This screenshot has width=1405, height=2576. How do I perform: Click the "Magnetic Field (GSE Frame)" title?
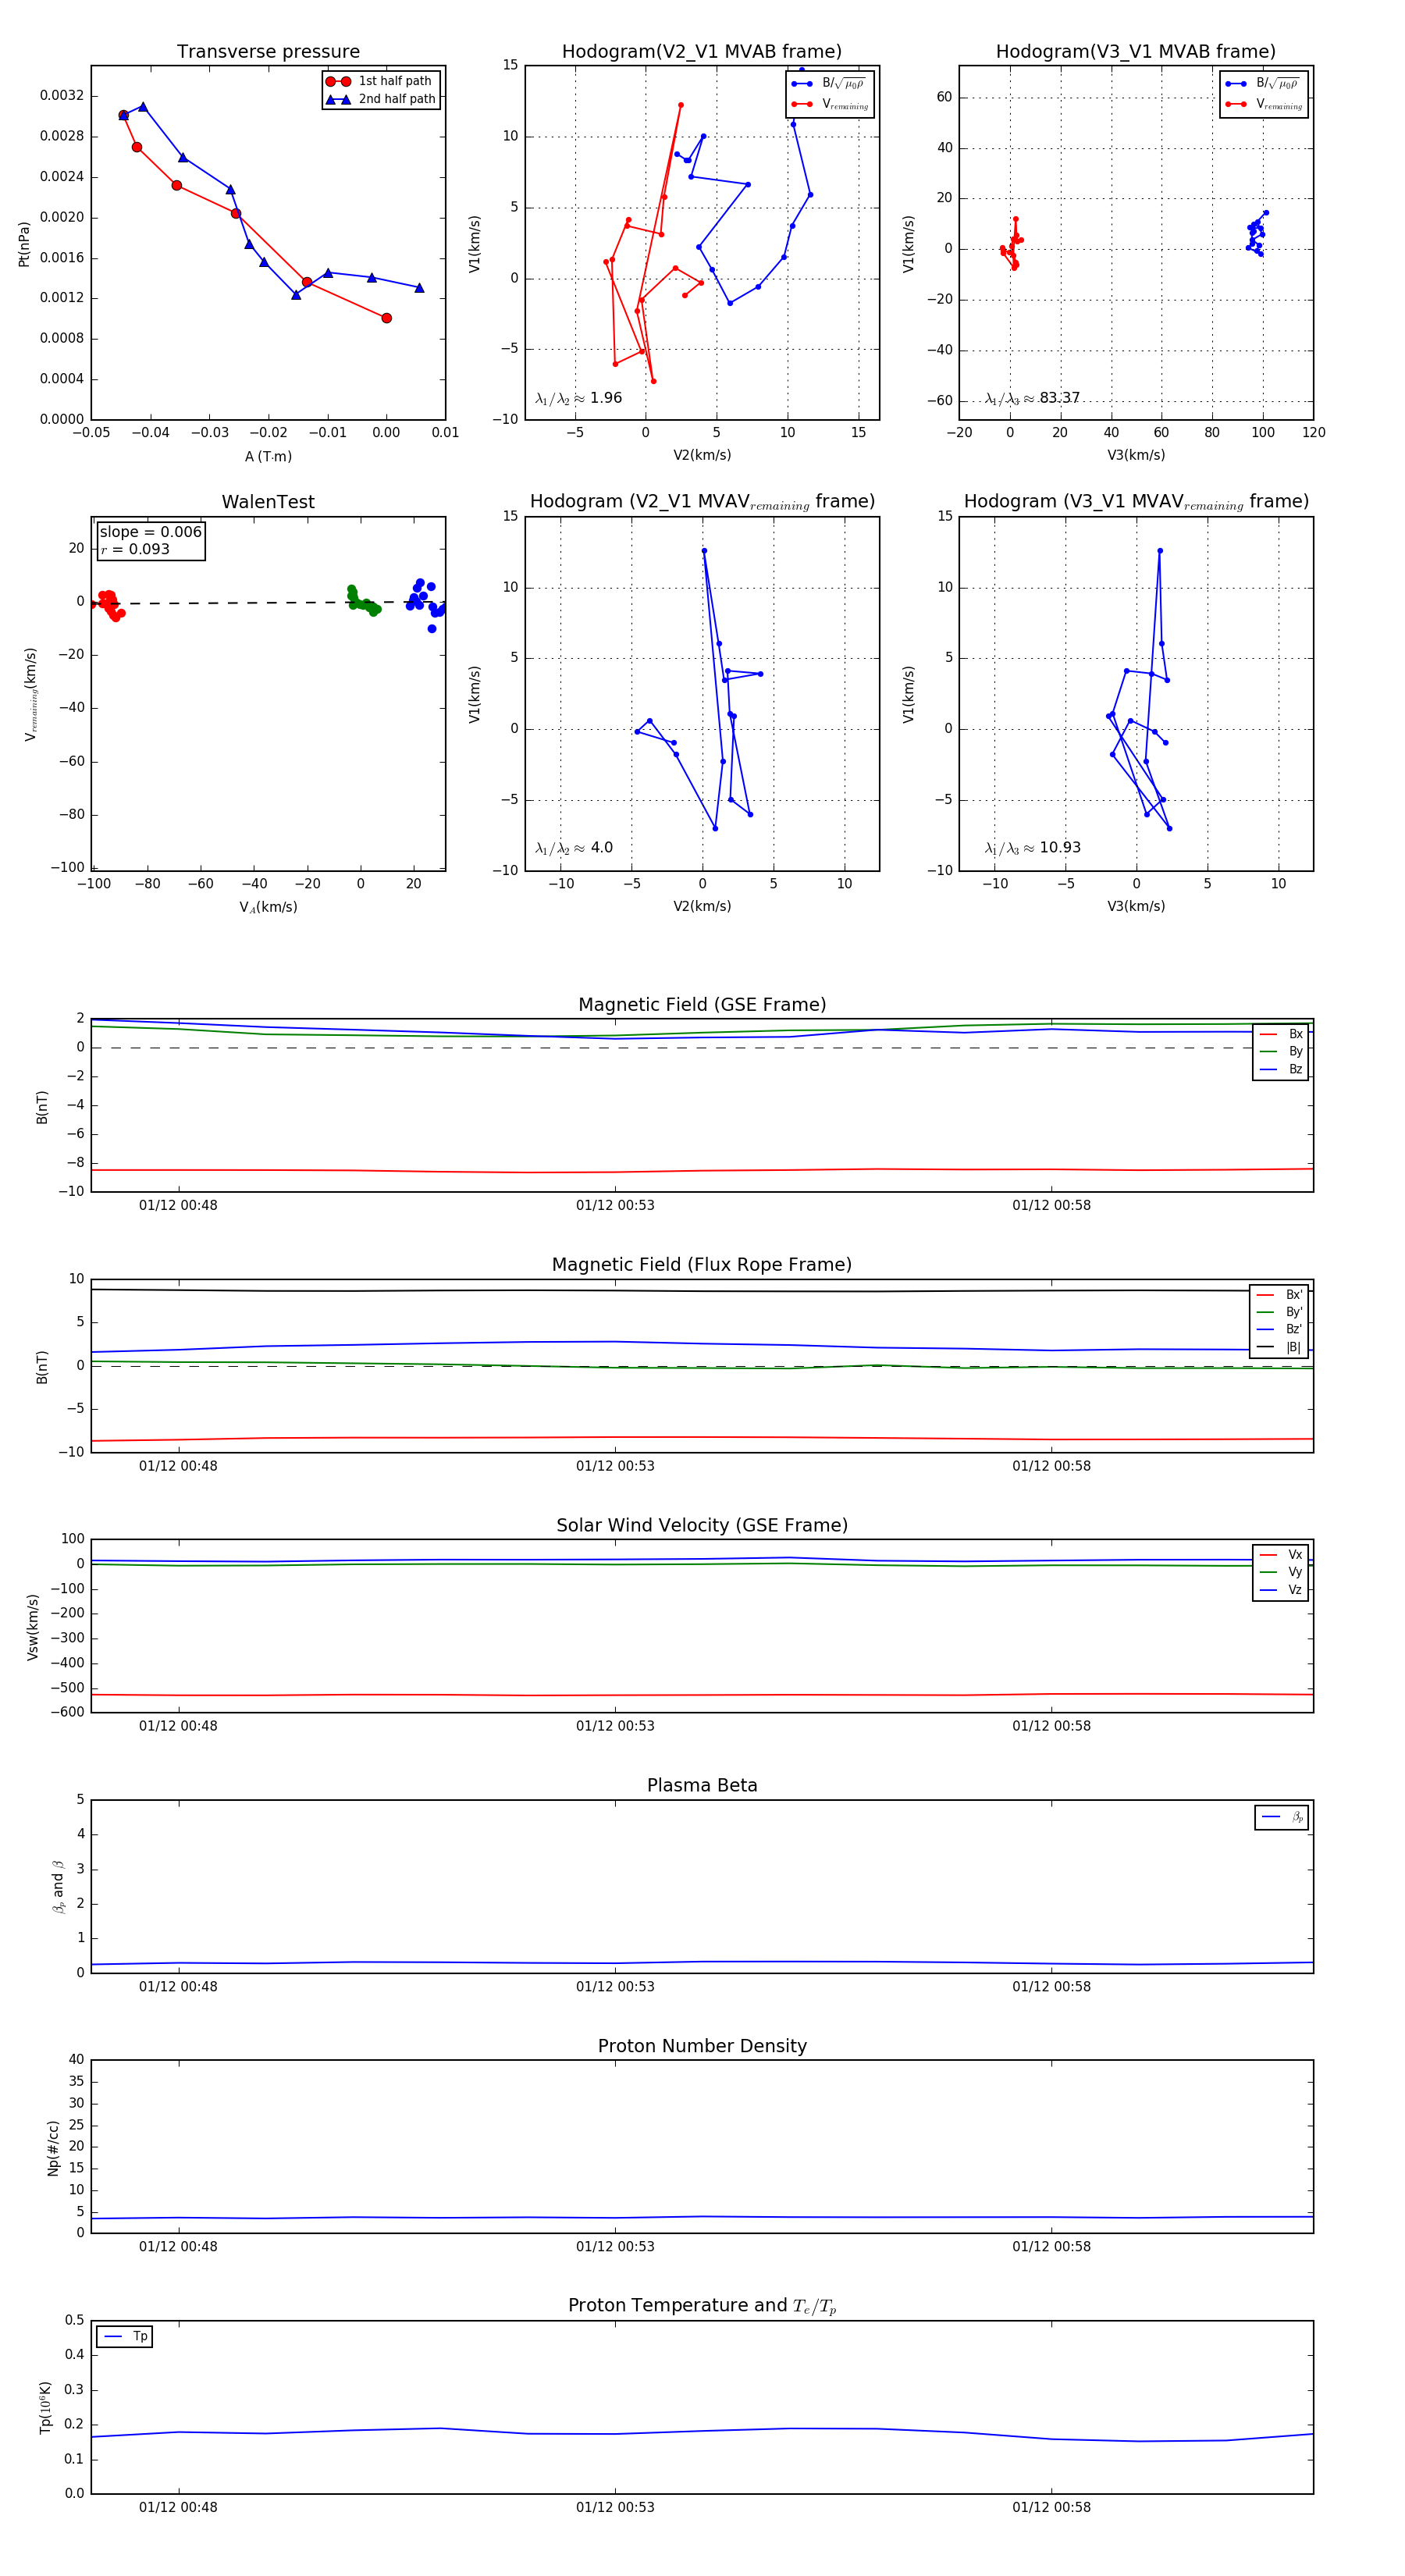[702, 1005]
